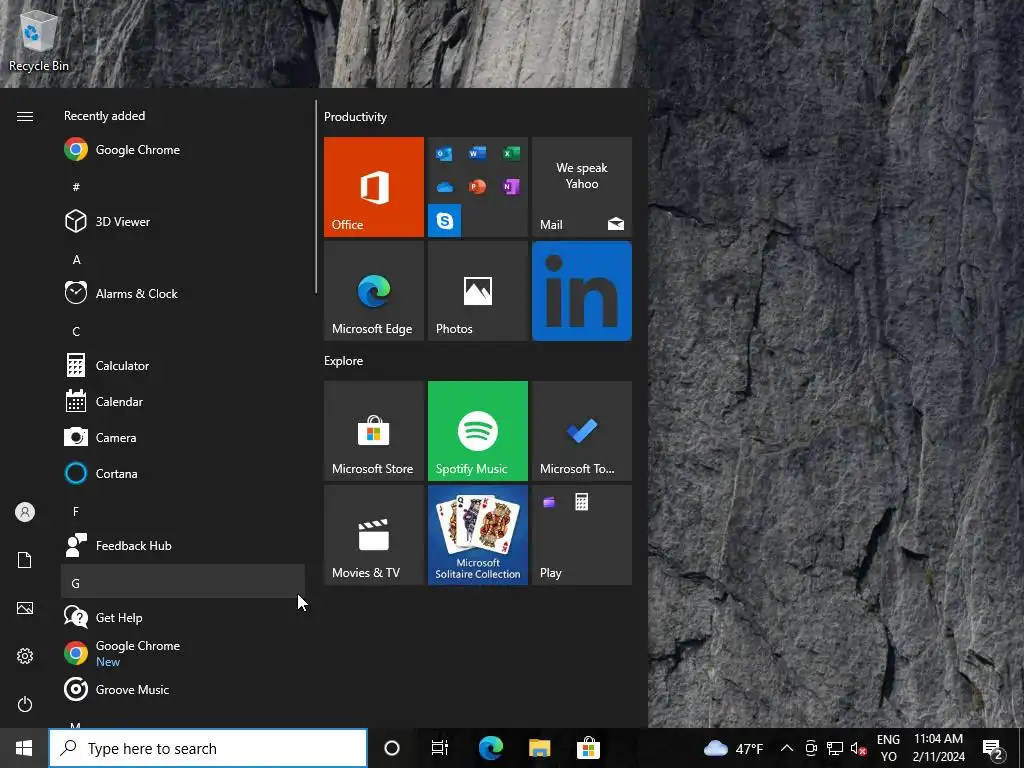1024x768 pixels.
Task: Show hidden tray icons
Action: pyautogui.click(x=787, y=748)
